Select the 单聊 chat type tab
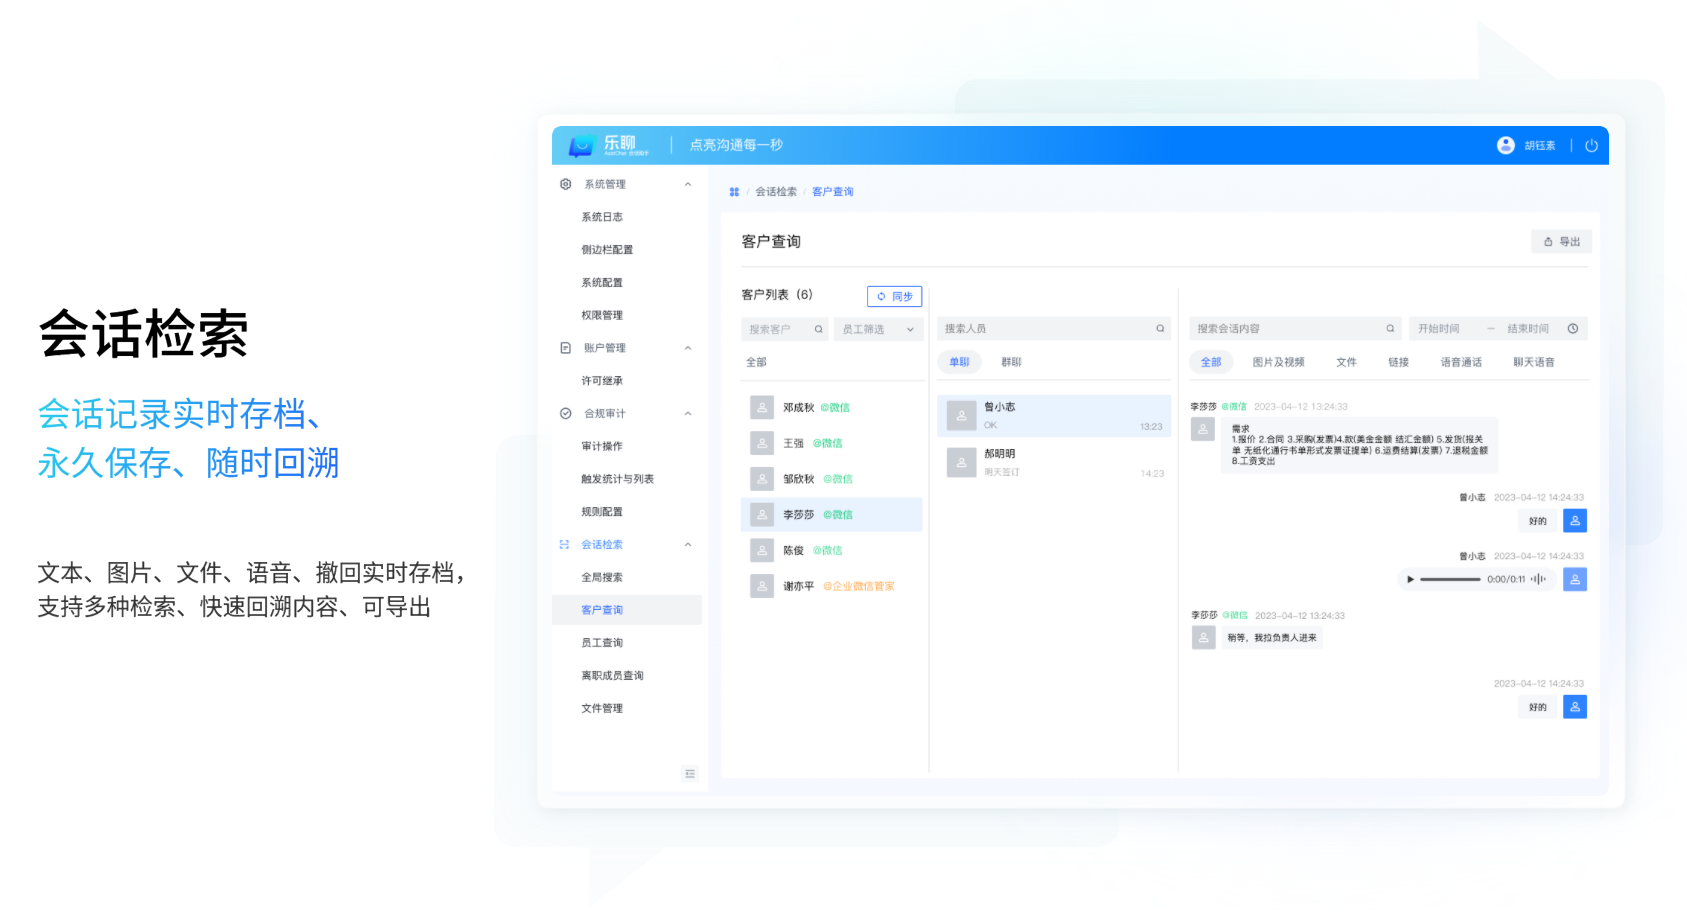Viewport: 1687px width, 922px height. (x=959, y=362)
